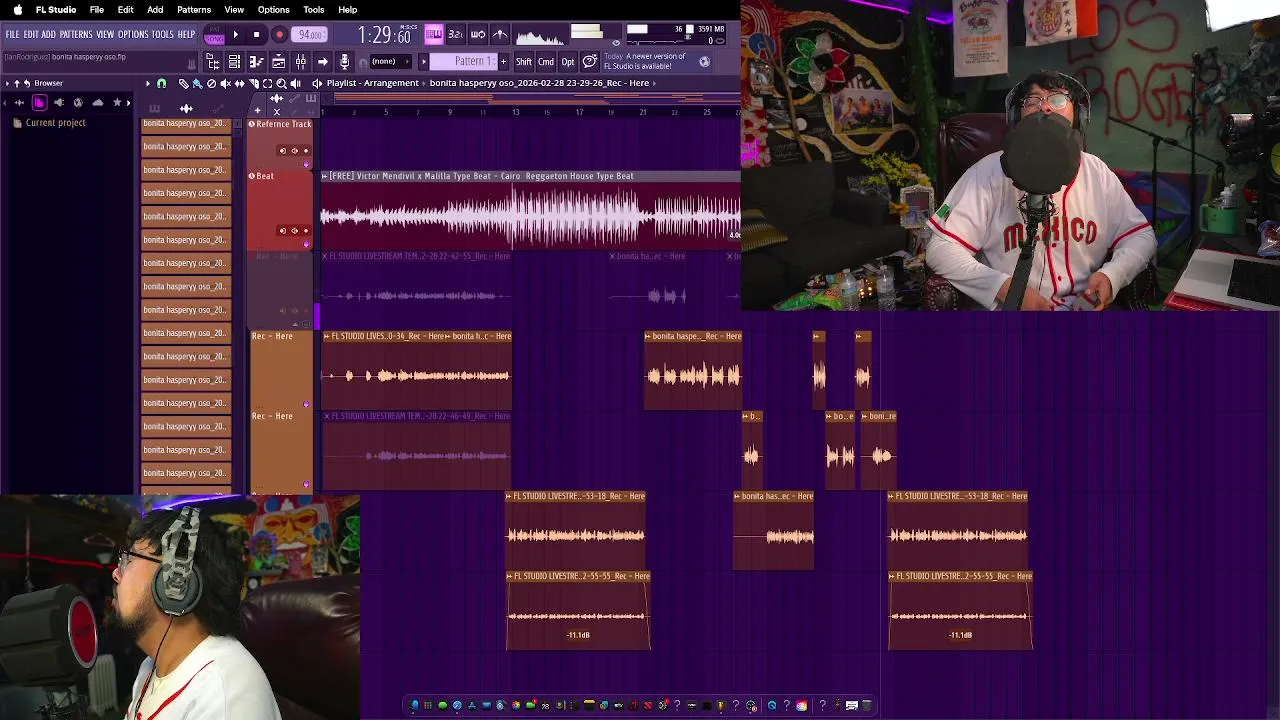Select the Paint brush tool
Image resolution: width=1280 pixels, height=720 pixels.
pos(197,83)
